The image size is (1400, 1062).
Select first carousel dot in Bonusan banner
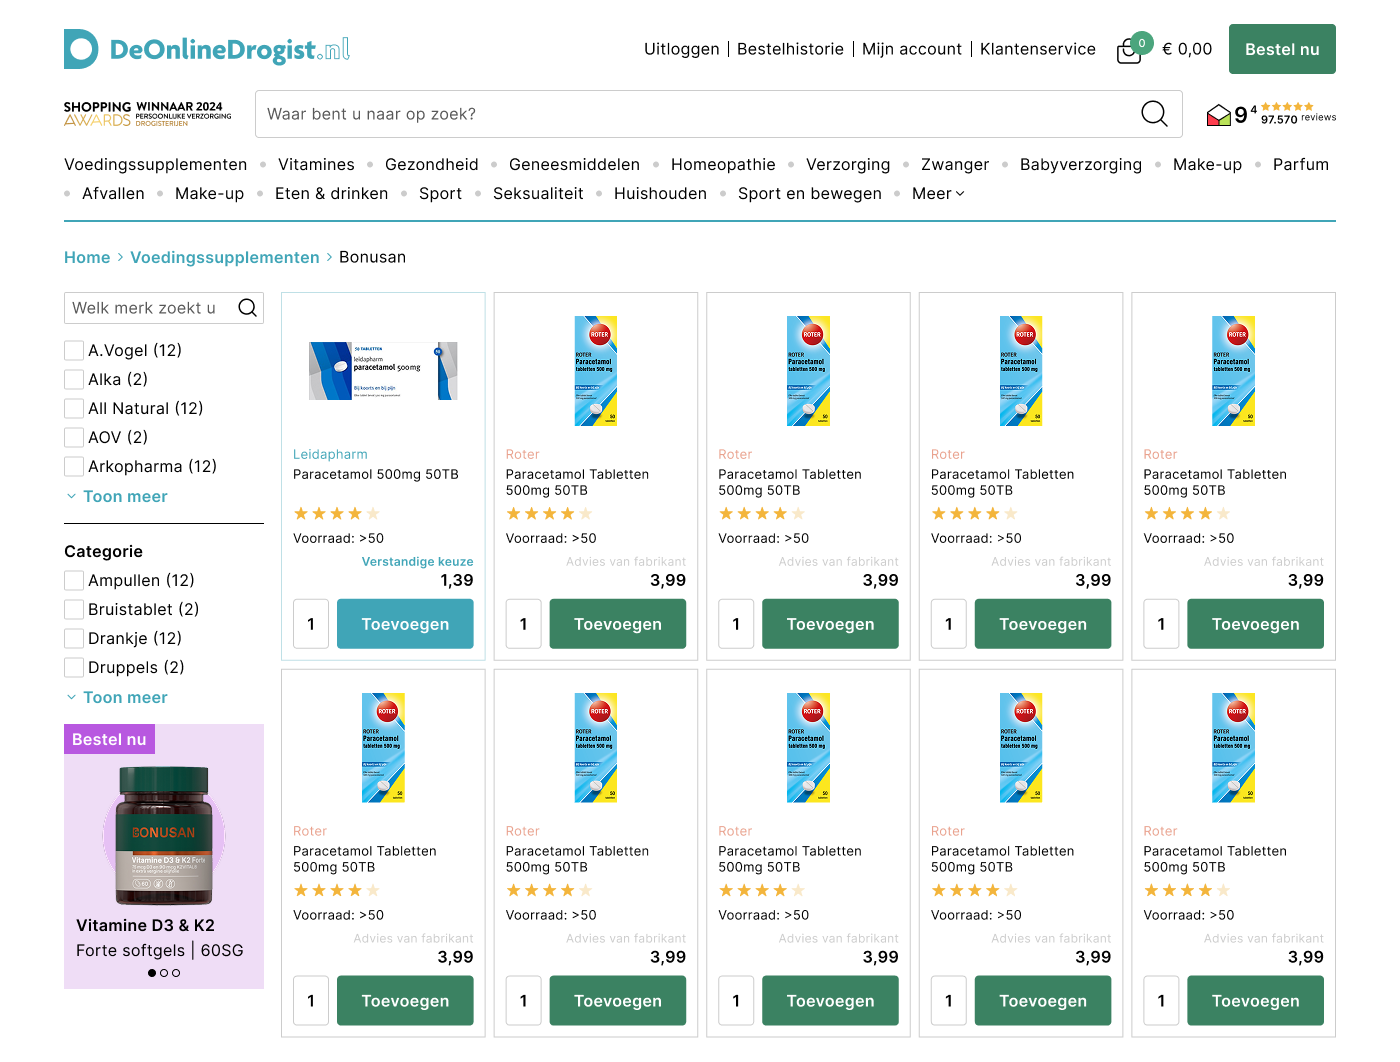pyautogui.click(x=152, y=973)
